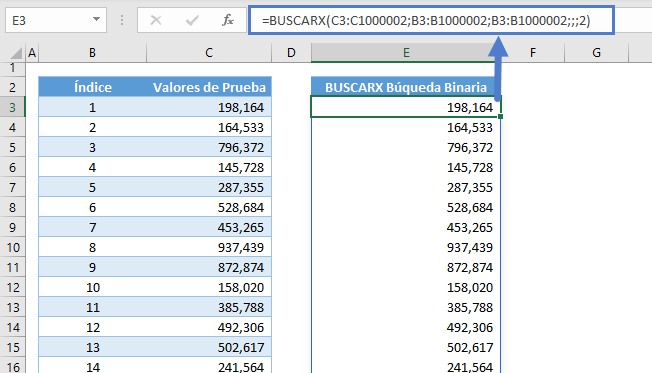Screen dimensions: 652x373
Task: Select row 15 header
Action: pos(12,347)
